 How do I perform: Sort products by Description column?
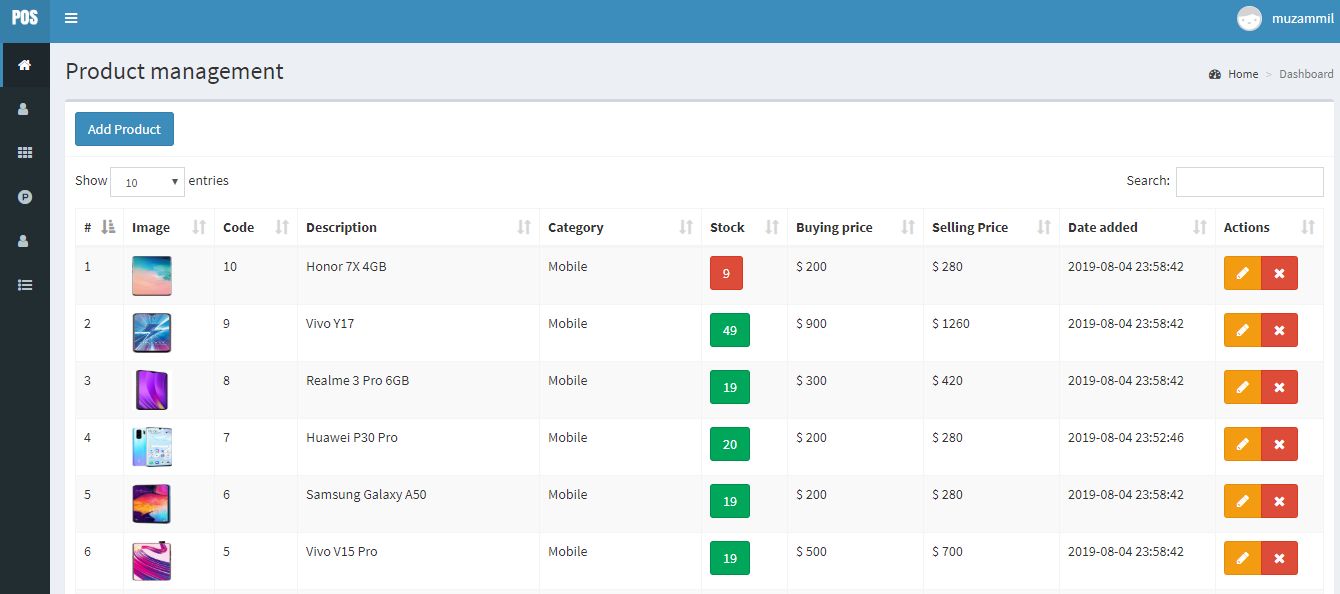[417, 228]
